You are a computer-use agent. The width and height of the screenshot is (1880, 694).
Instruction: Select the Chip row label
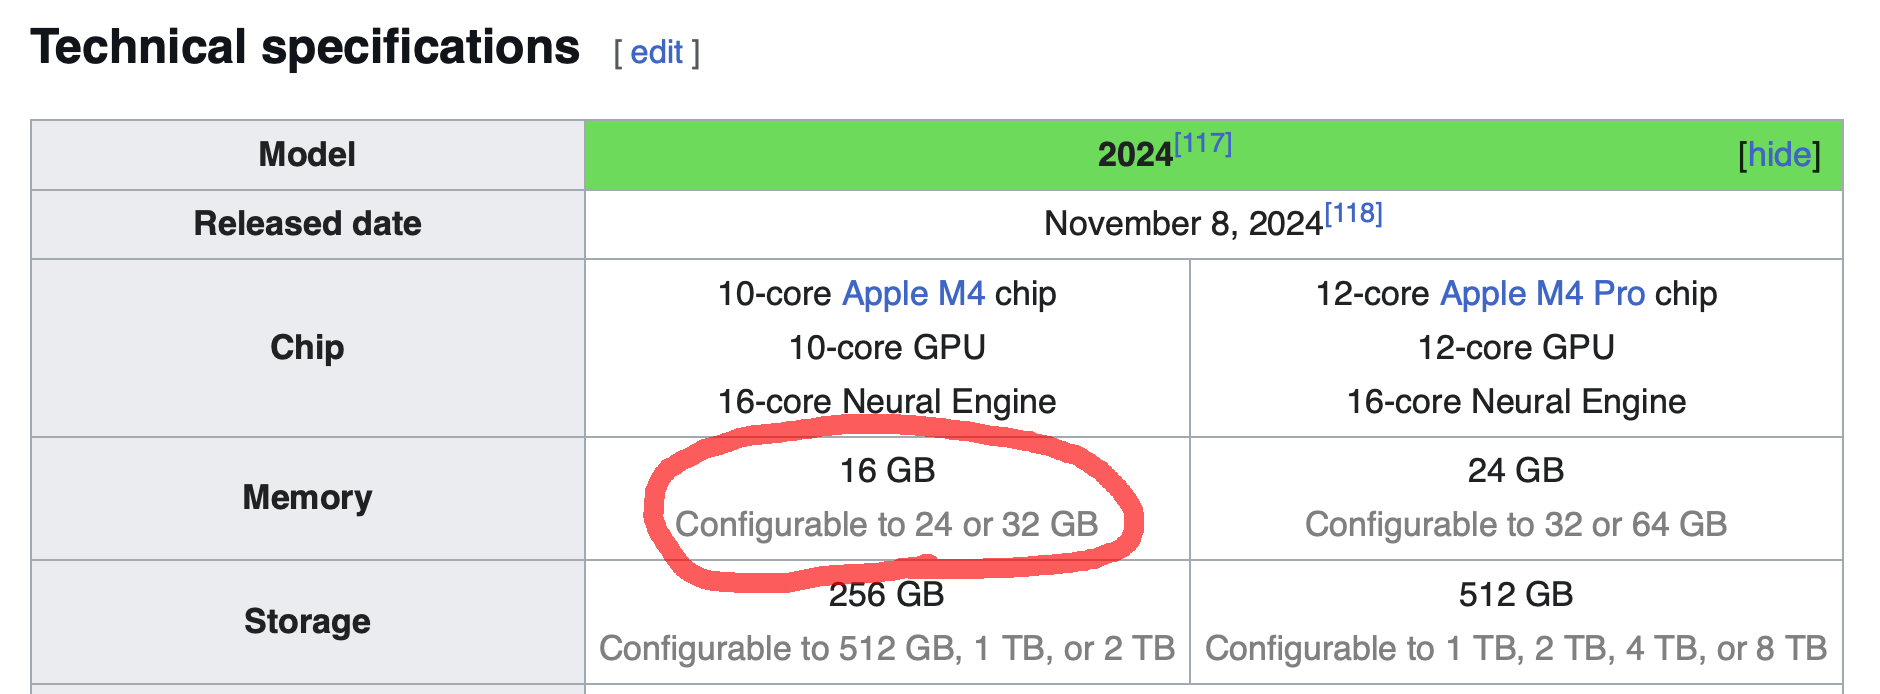point(306,347)
